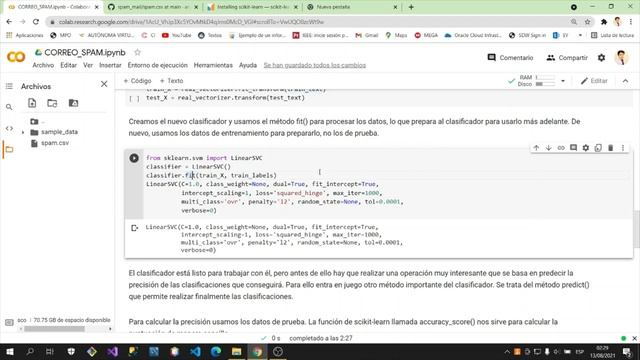Refresh the Files panel
The width and height of the screenshot is (640, 360).
click(52, 103)
